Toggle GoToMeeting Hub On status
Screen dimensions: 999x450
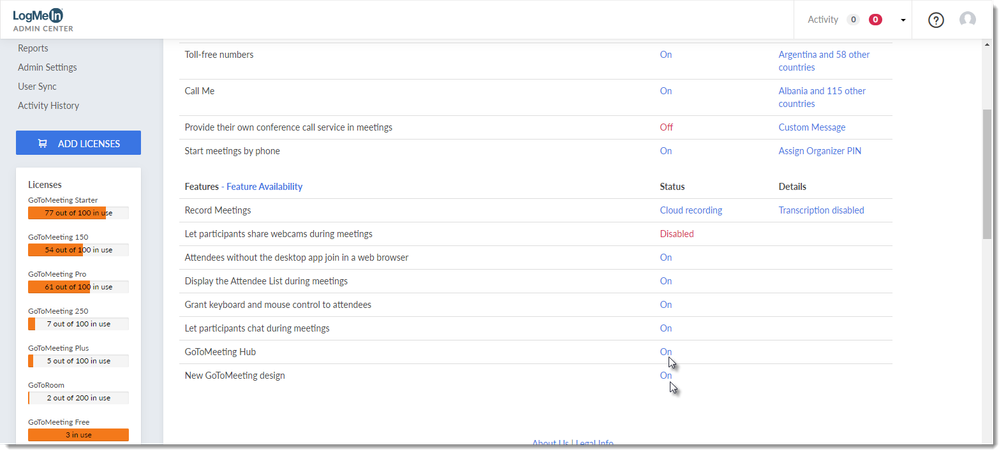click(666, 352)
